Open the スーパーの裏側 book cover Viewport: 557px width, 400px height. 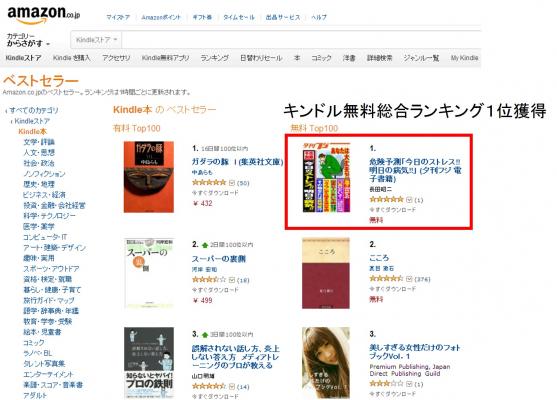point(149,273)
